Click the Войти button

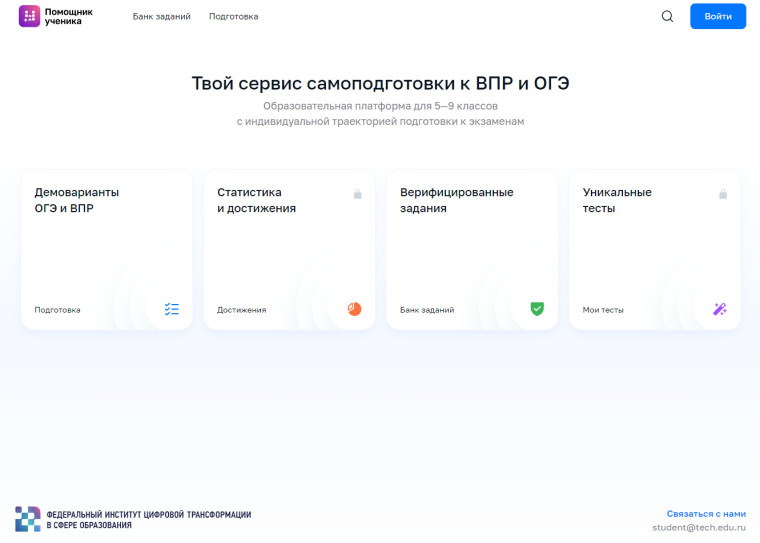coord(718,16)
